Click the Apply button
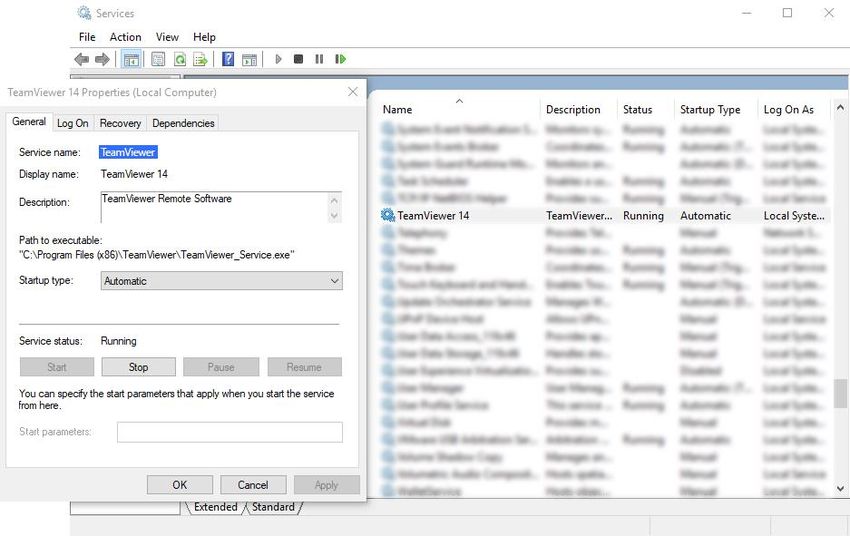The image size is (850, 536). (x=326, y=485)
